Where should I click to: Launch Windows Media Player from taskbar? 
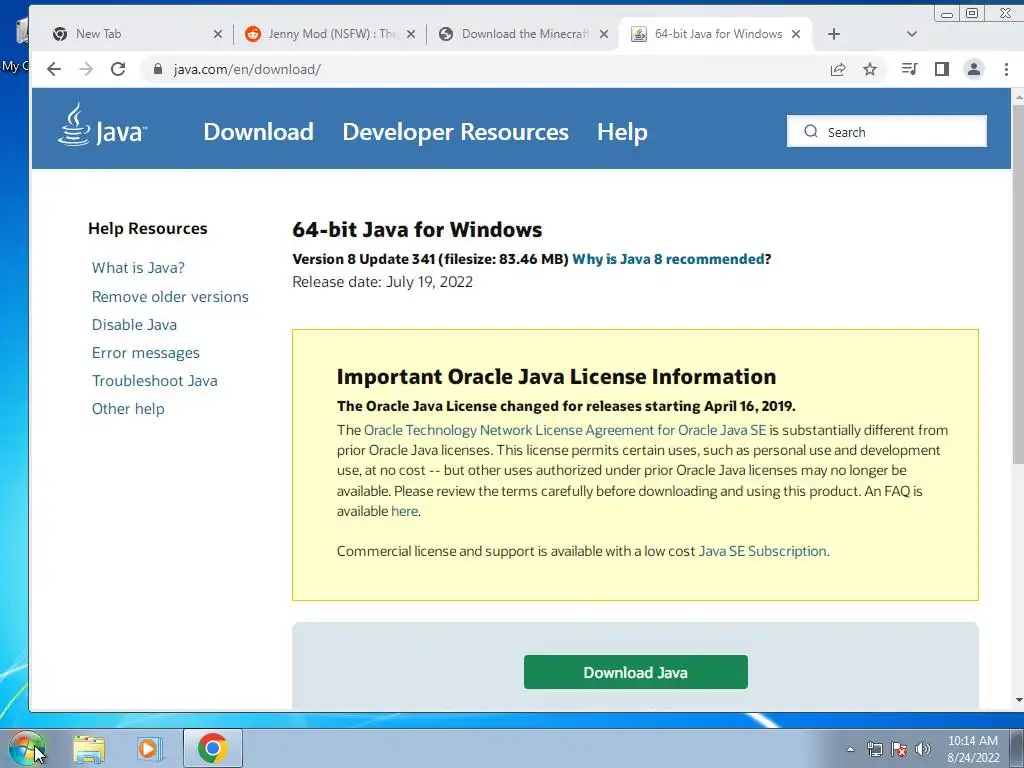tap(150, 748)
